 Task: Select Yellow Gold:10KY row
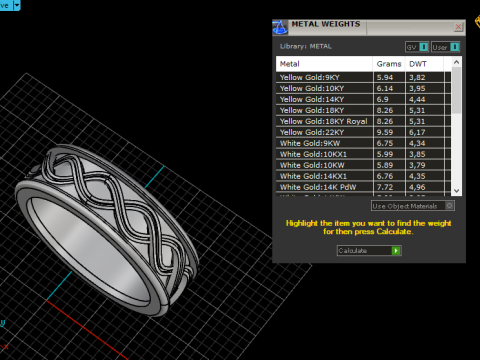pos(363,88)
